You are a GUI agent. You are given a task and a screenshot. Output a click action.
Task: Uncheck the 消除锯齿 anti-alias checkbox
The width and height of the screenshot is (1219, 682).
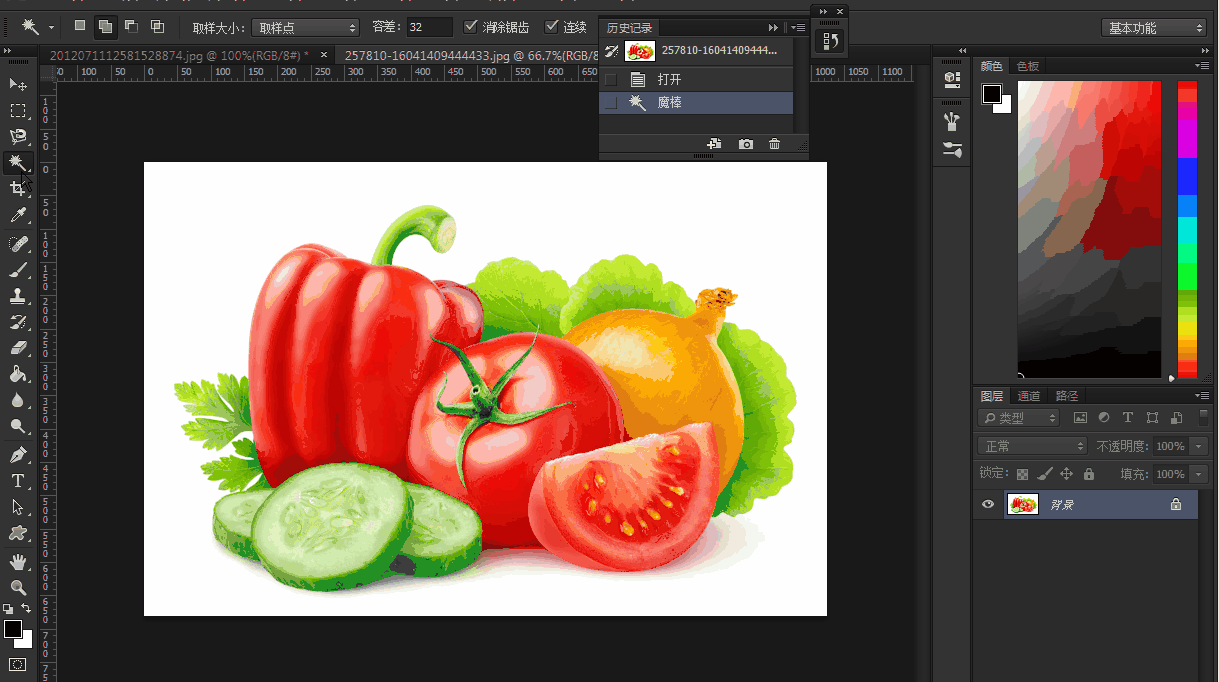click(472, 27)
